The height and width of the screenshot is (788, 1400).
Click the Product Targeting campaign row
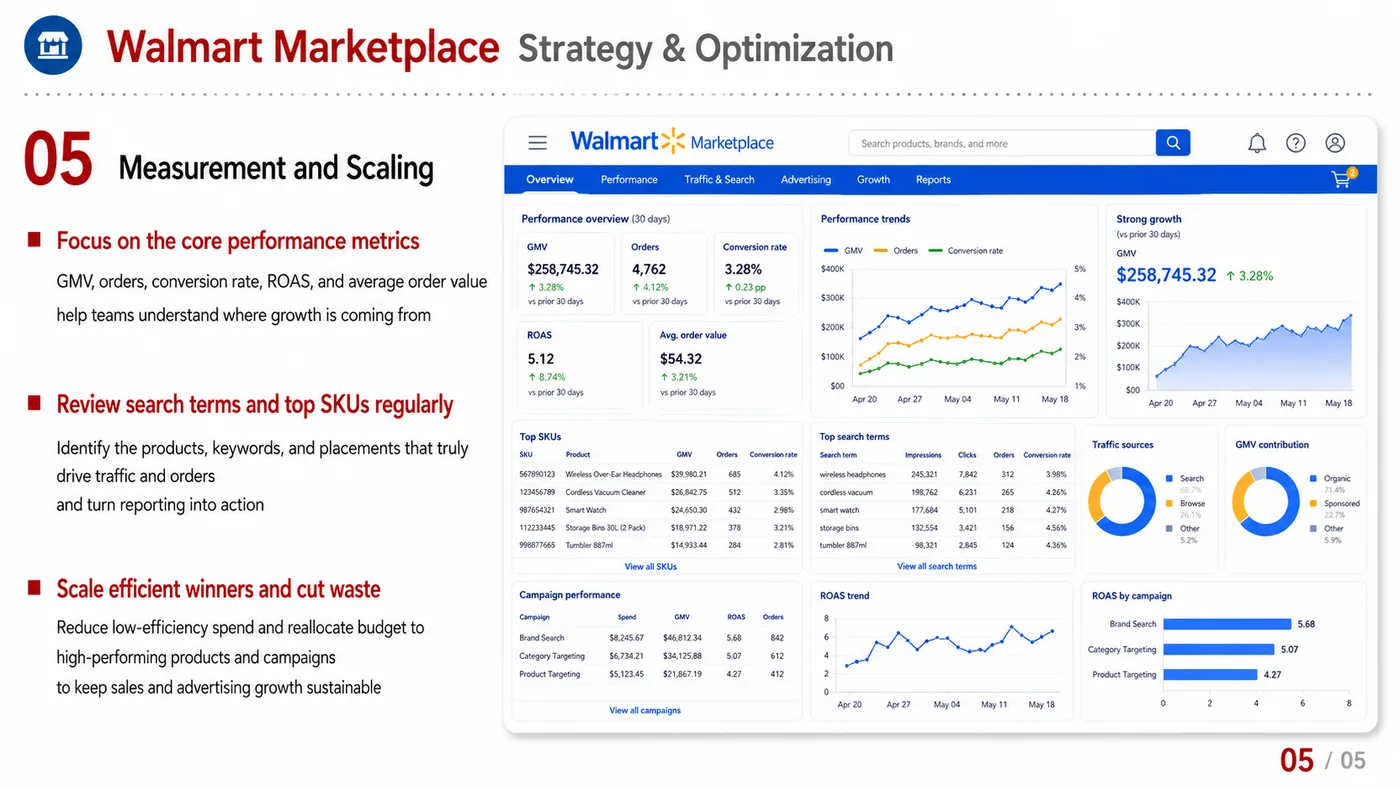tap(652, 674)
